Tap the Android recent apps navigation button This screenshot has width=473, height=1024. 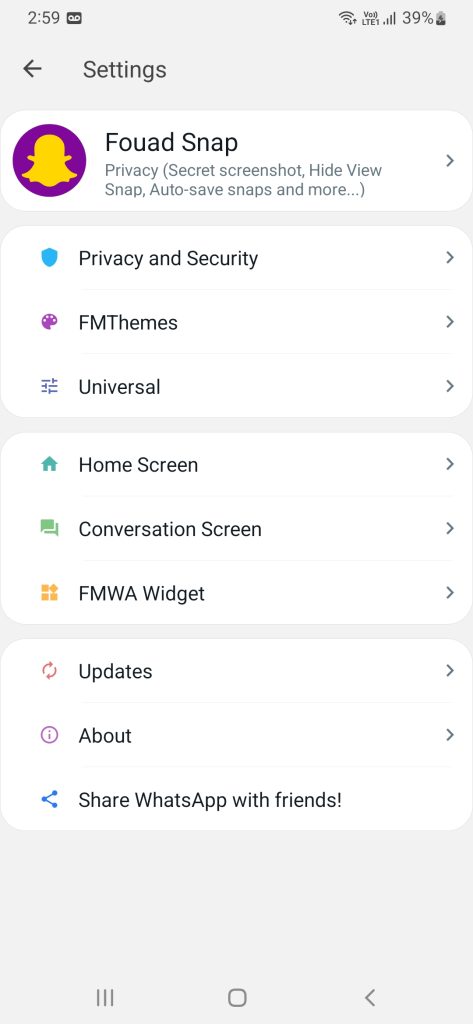(105, 997)
